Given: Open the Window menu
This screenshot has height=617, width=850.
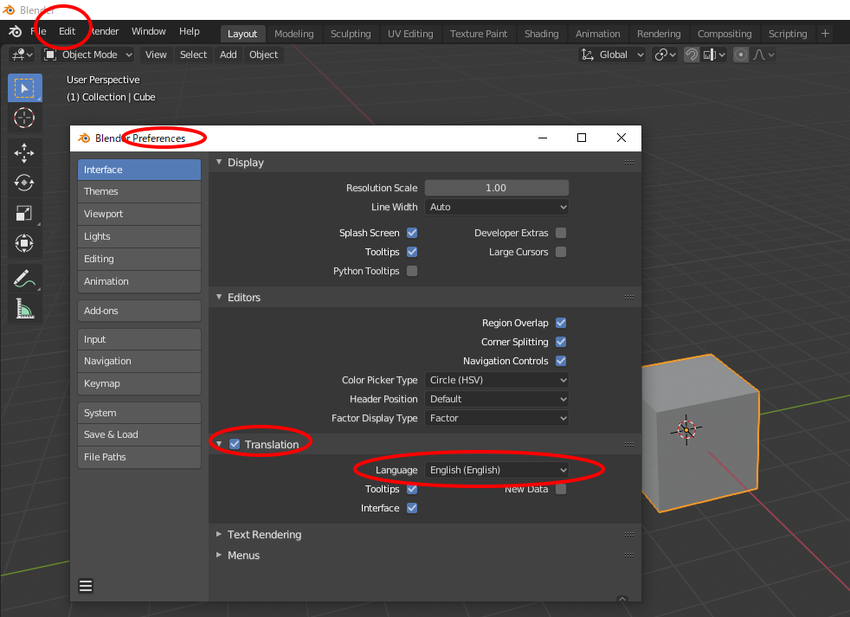Looking at the screenshot, I should coord(149,31).
